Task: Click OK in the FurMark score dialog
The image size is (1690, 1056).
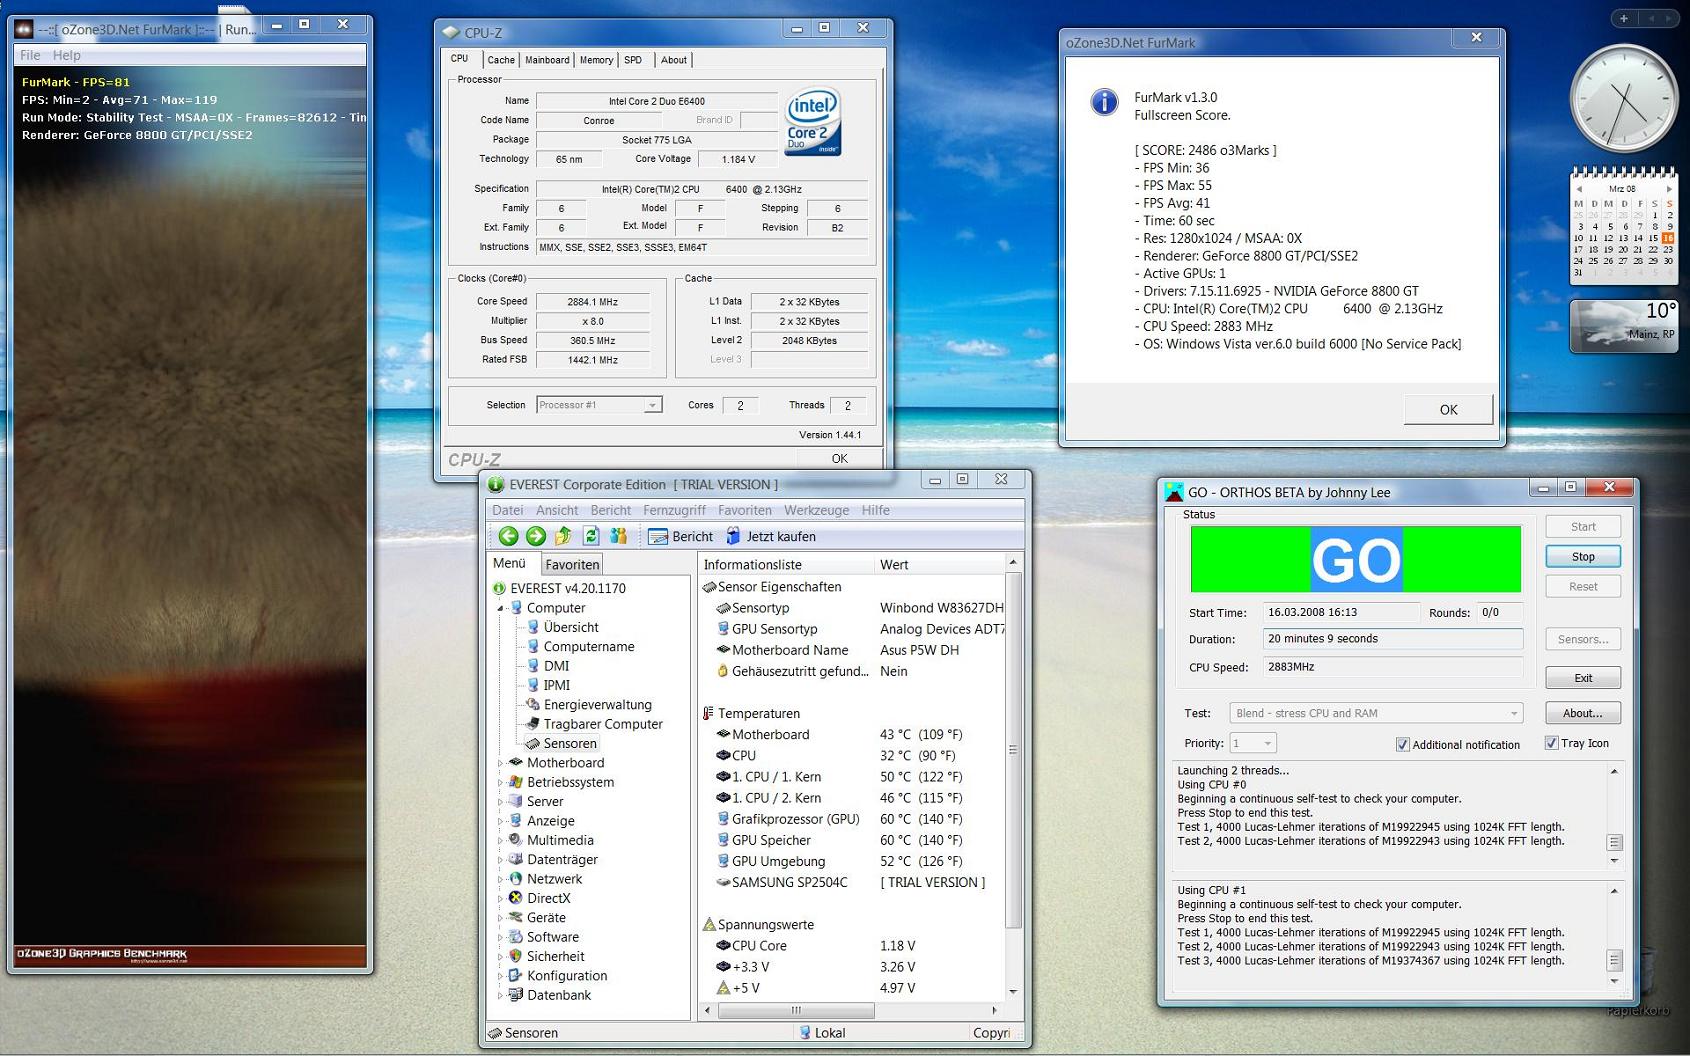Action: tap(1448, 409)
